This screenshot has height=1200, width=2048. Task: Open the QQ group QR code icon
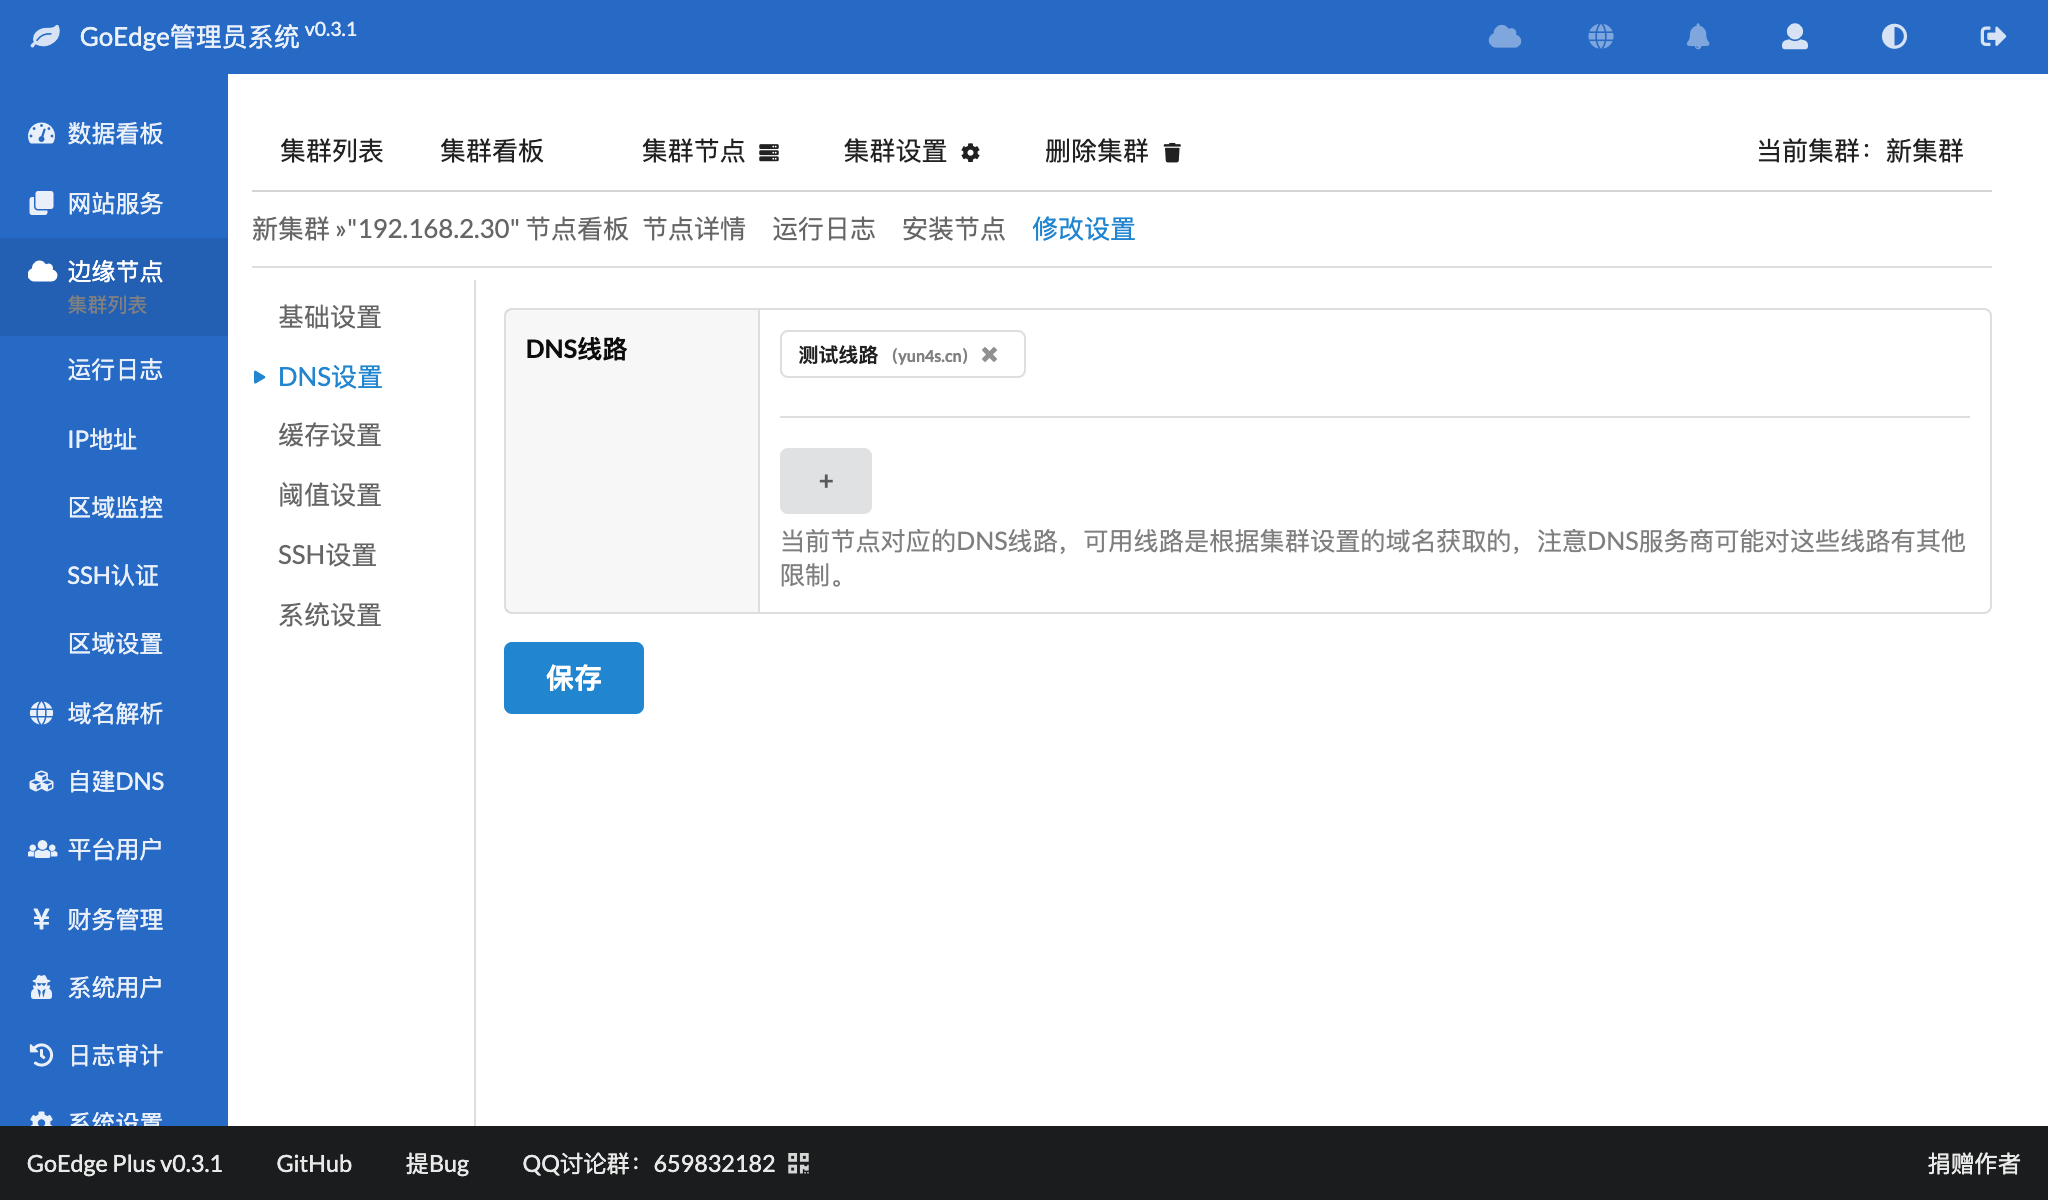(798, 1163)
